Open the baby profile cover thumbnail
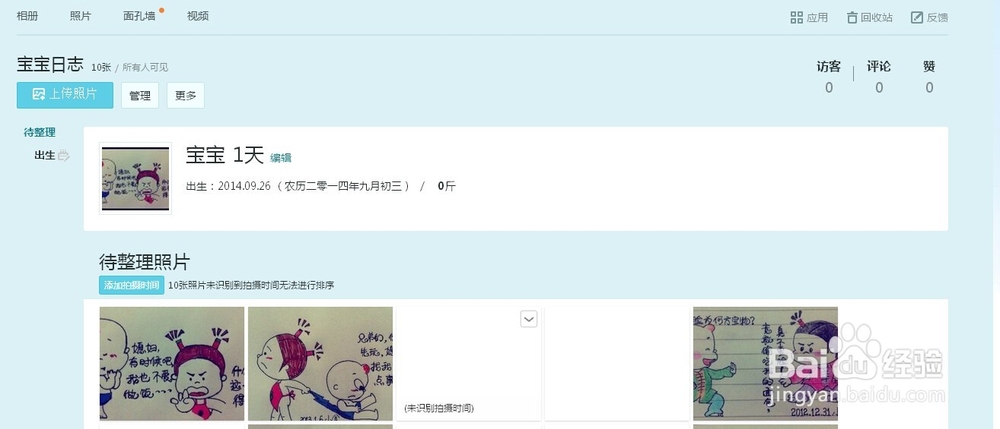 point(135,178)
